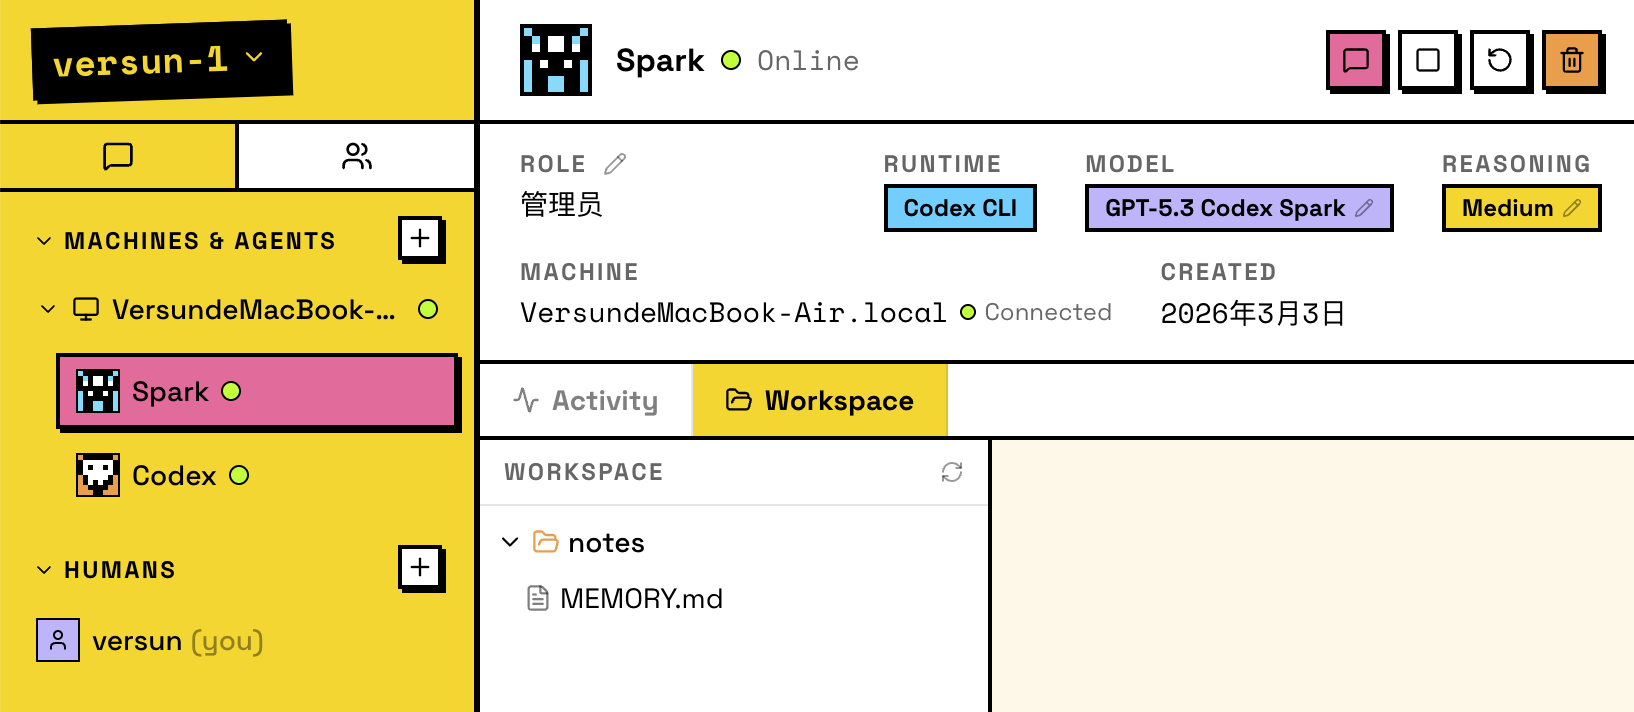This screenshot has height=712, width=1634.
Task: Edit the ROLE with pencil icon
Action: [615, 164]
